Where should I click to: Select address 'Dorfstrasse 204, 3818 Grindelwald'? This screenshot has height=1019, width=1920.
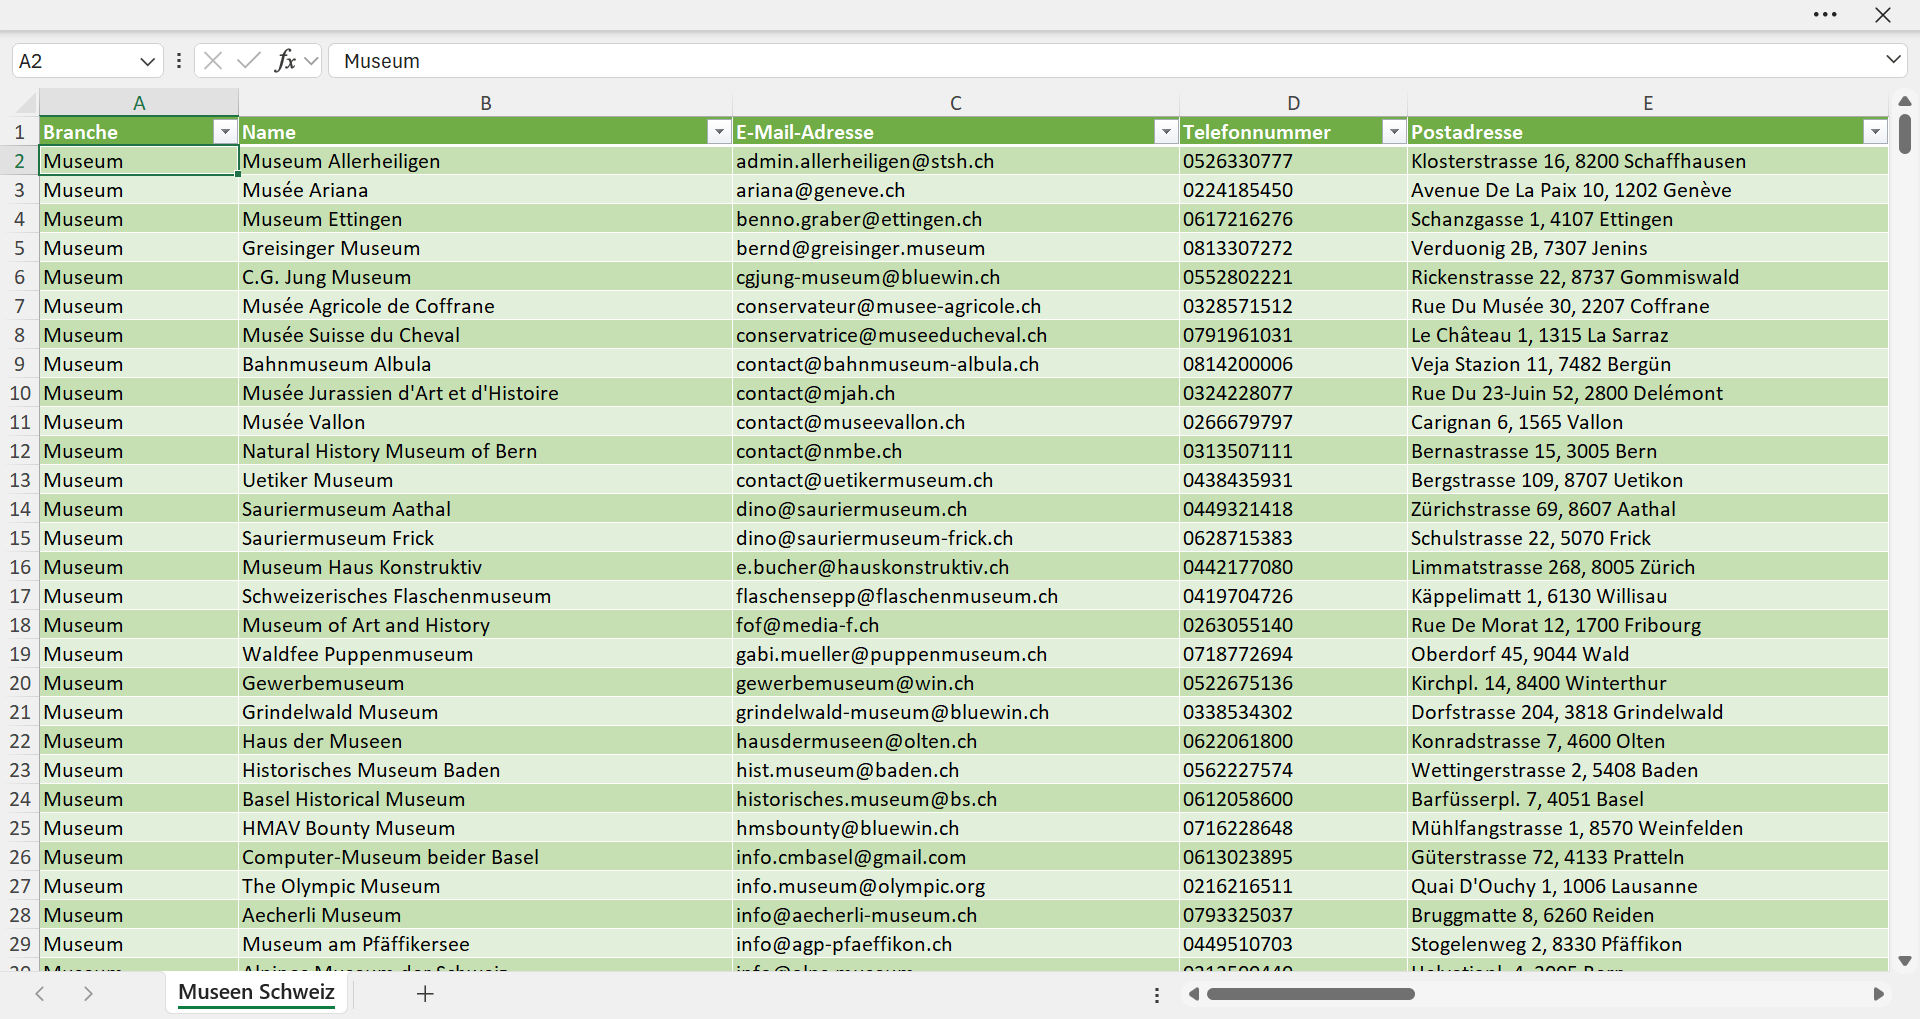click(1648, 712)
